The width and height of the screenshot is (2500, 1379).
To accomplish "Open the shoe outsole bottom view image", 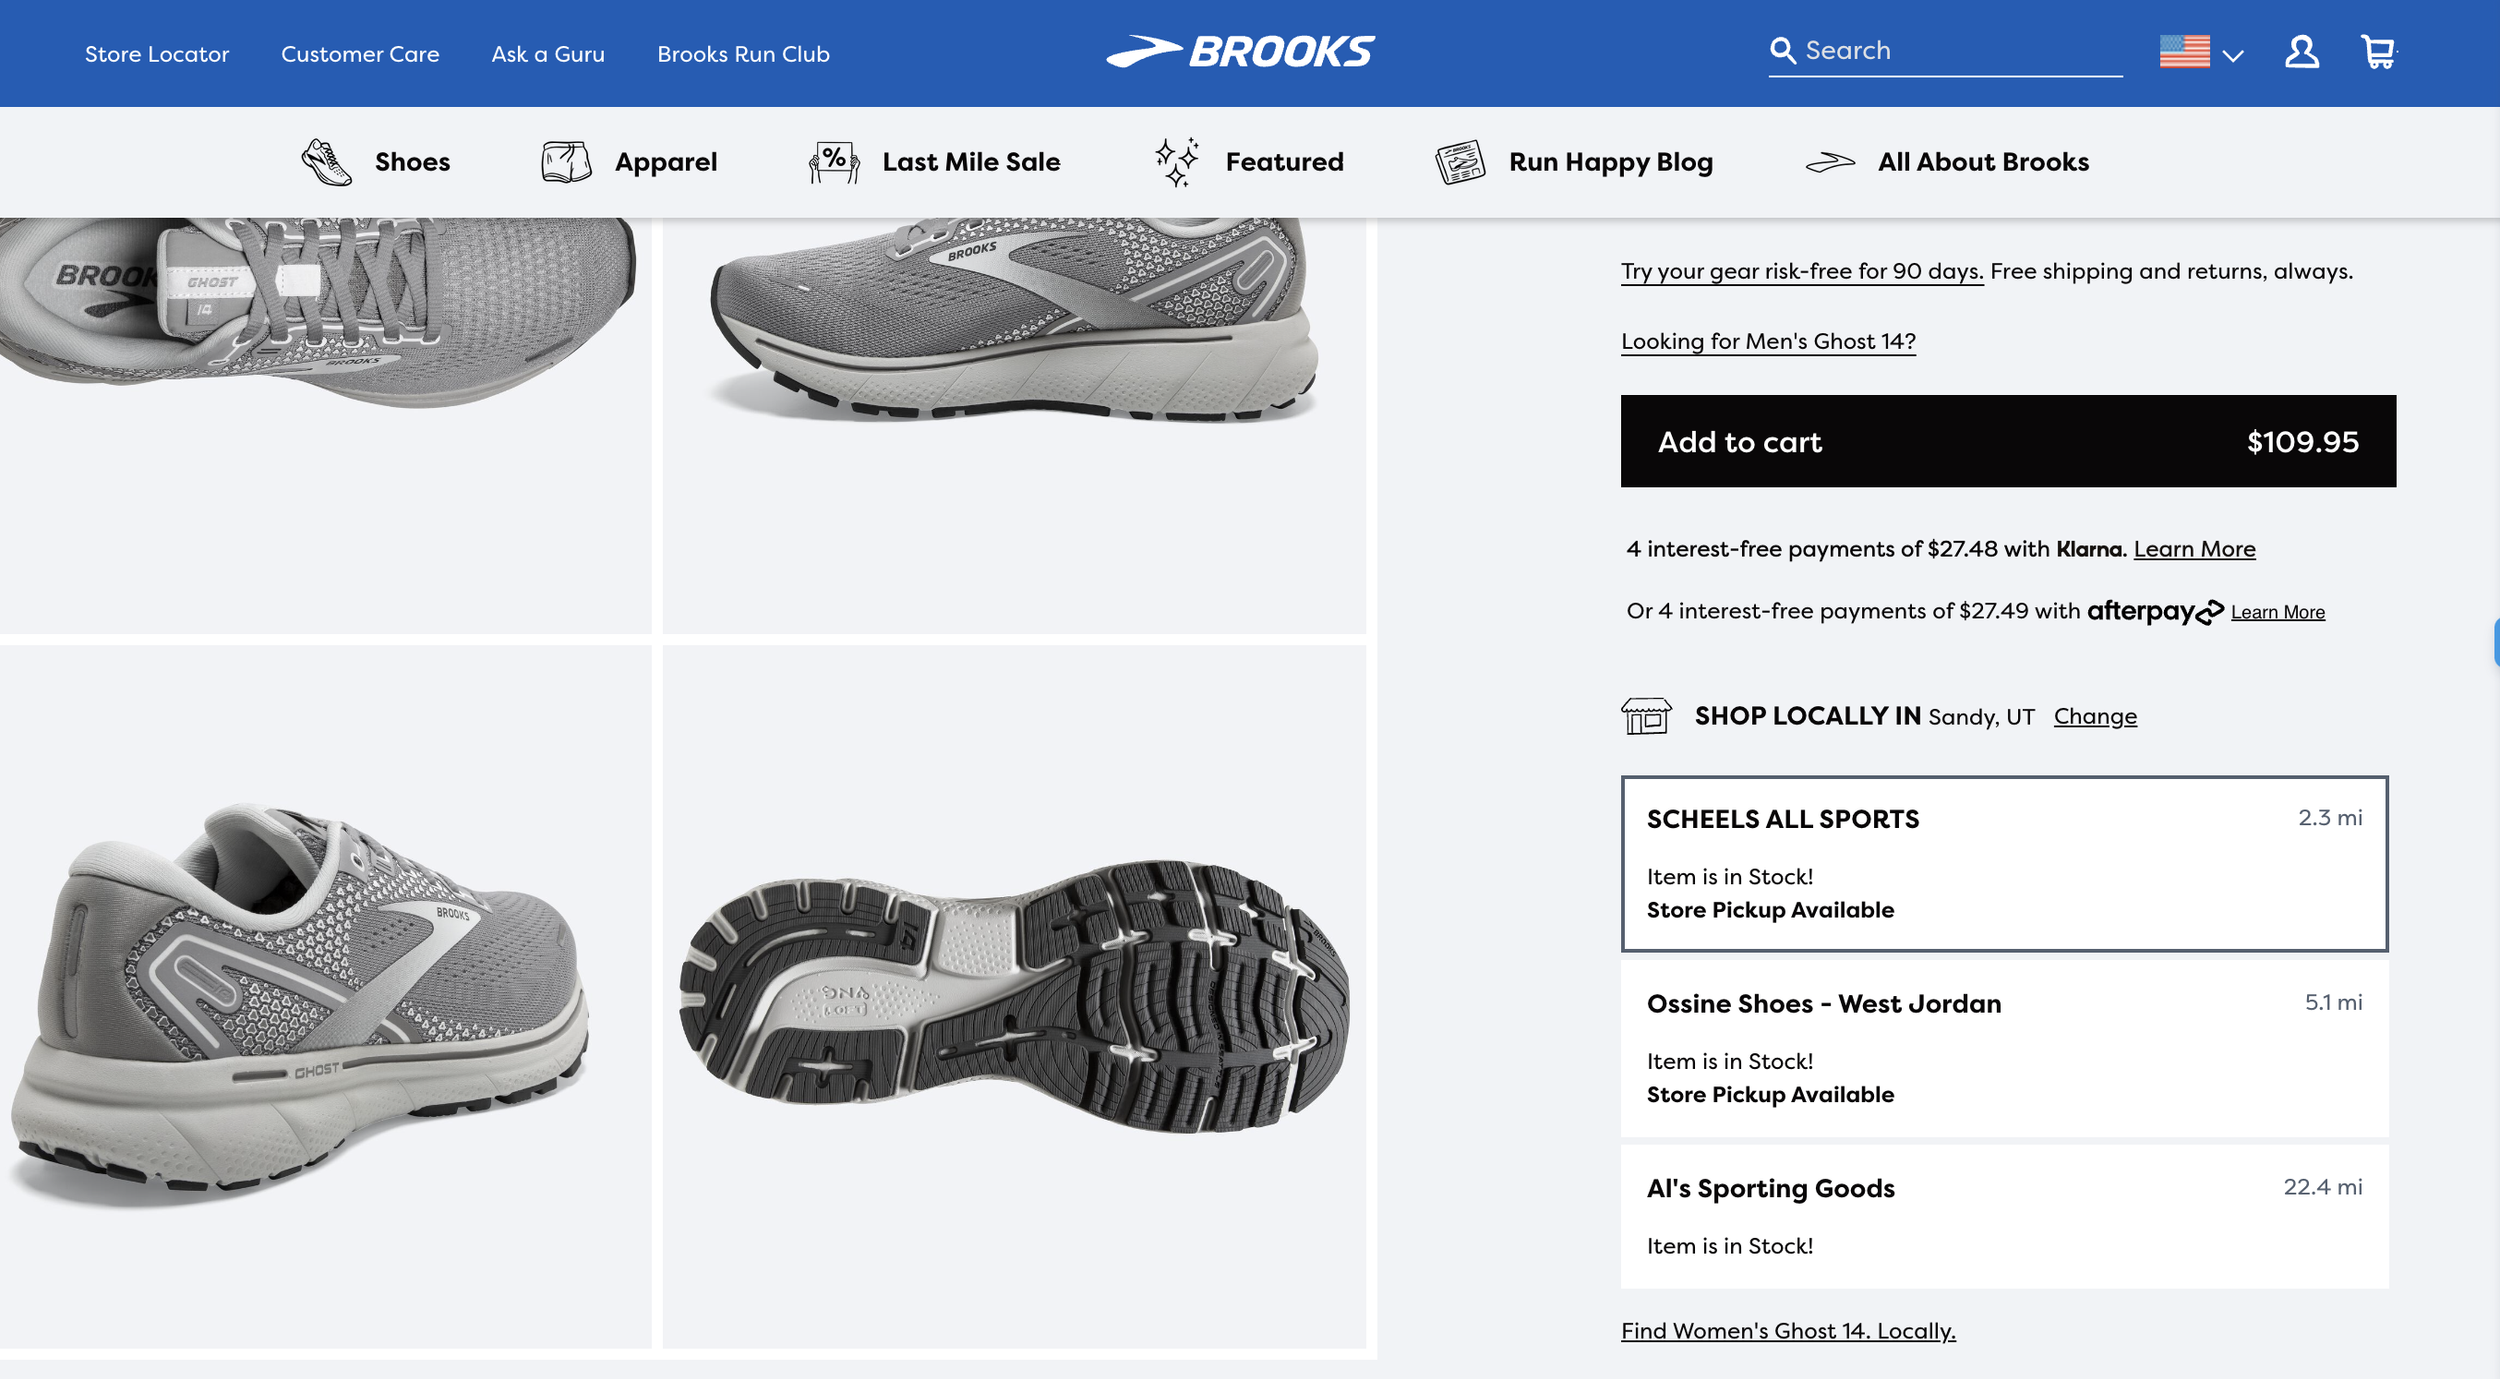I will 1013,996.
